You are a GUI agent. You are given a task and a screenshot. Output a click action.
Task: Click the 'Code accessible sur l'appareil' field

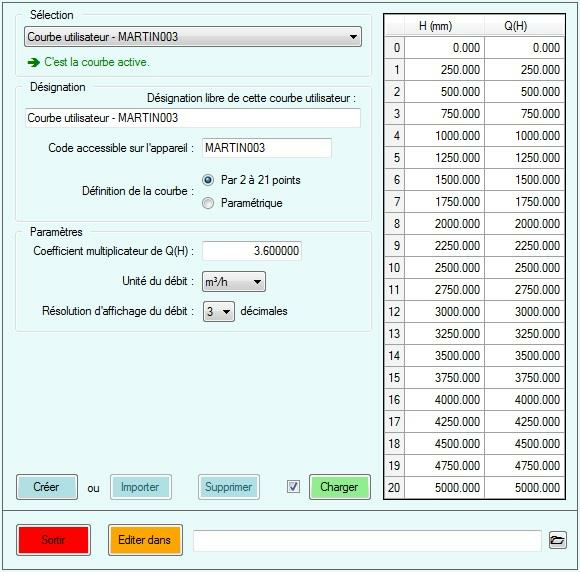[x=267, y=148]
